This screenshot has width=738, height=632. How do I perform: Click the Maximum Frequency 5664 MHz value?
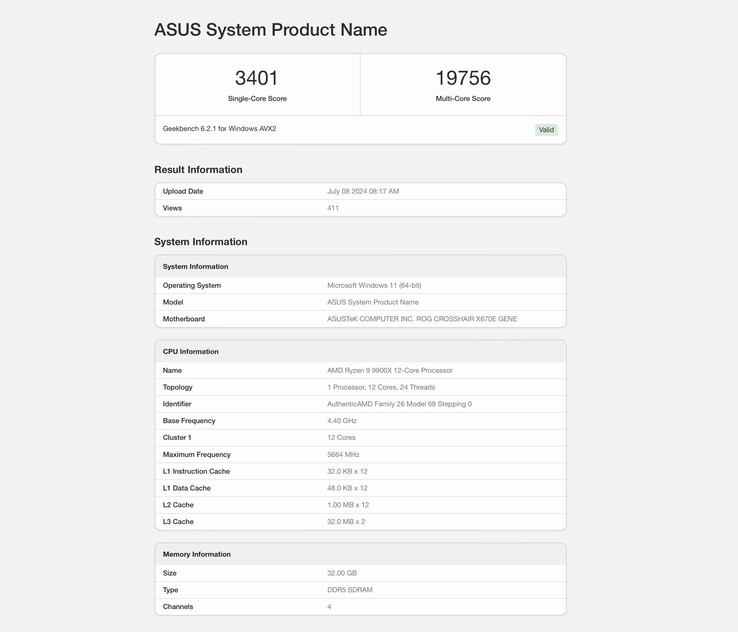point(343,454)
